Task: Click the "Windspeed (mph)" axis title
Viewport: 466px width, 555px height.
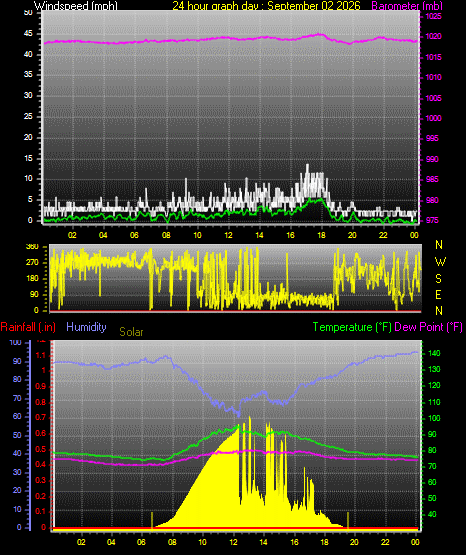Action: point(76,6)
